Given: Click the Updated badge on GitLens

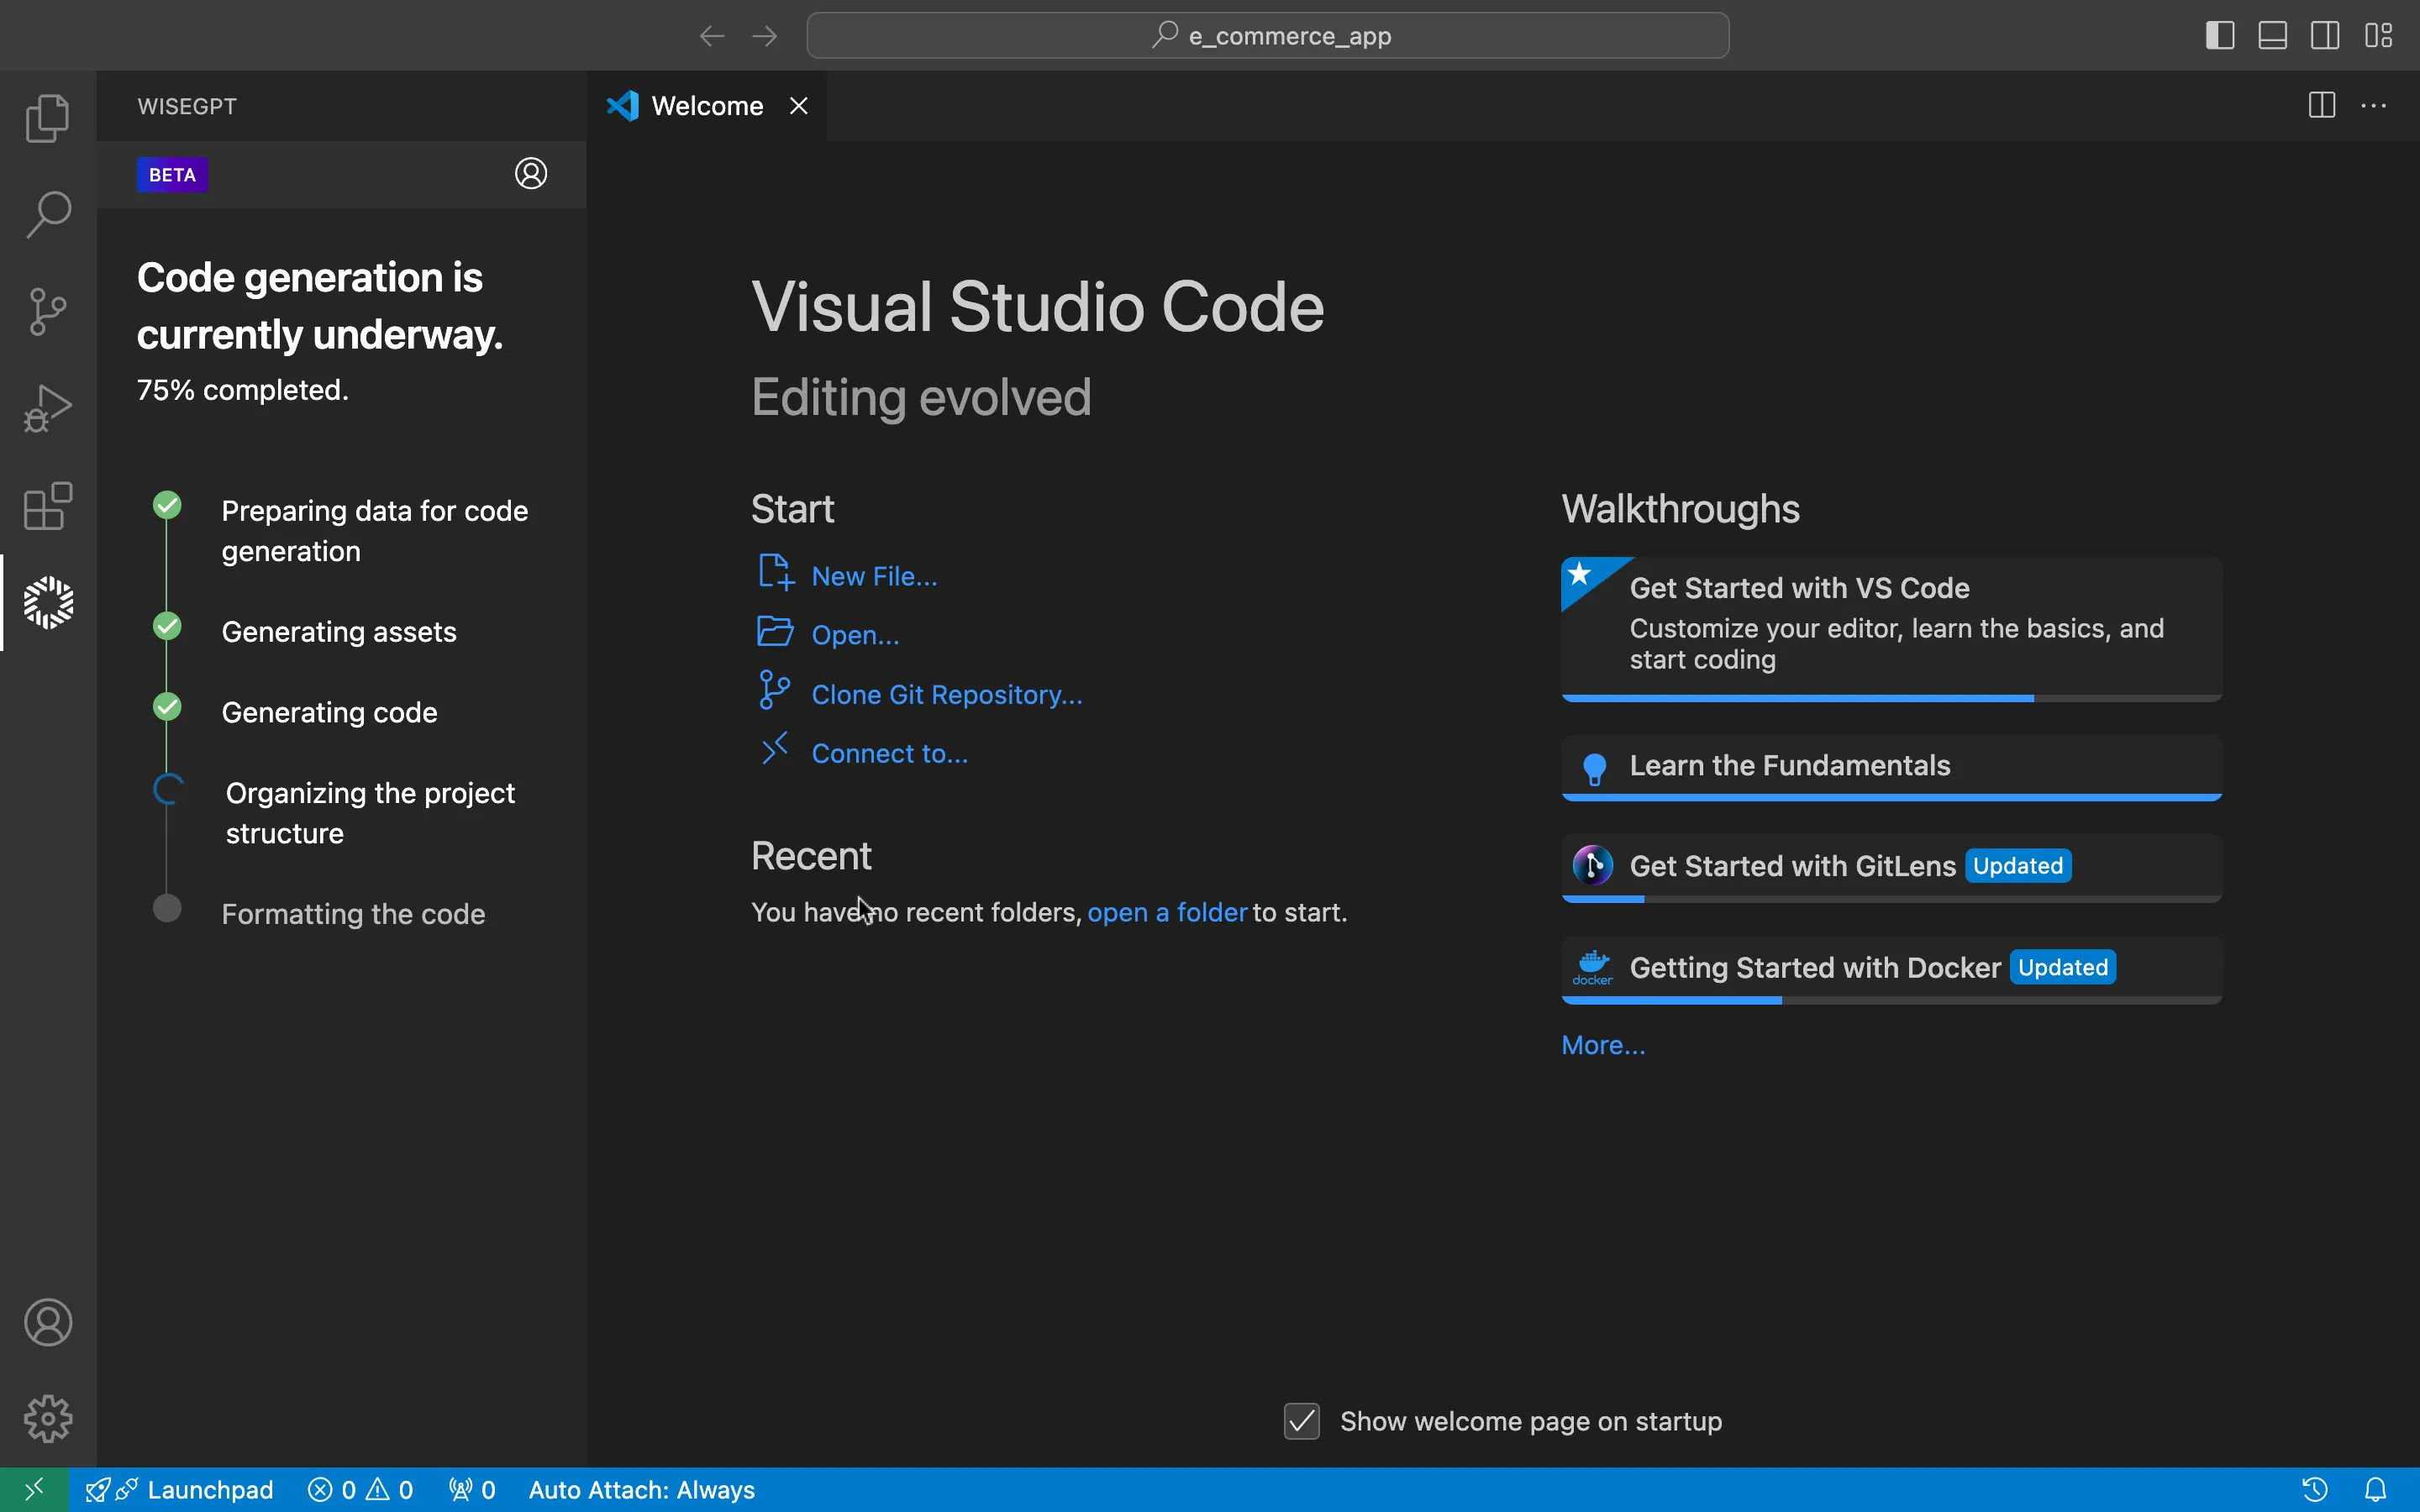Looking at the screenshot, I should pos(2018,866).
